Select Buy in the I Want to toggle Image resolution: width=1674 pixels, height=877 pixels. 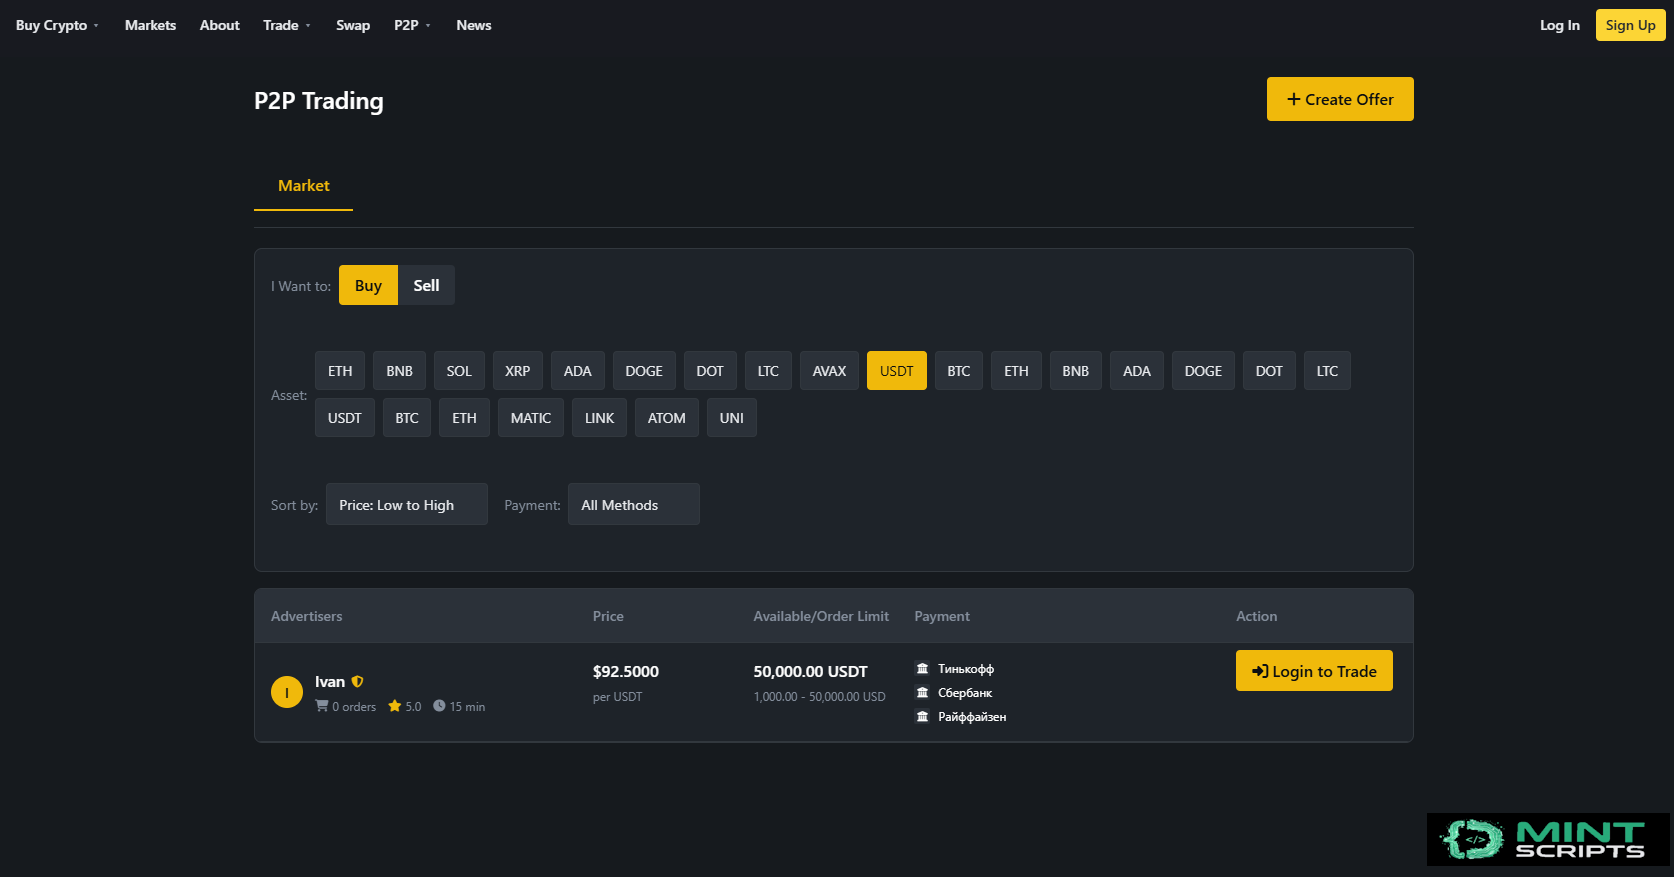368,285
